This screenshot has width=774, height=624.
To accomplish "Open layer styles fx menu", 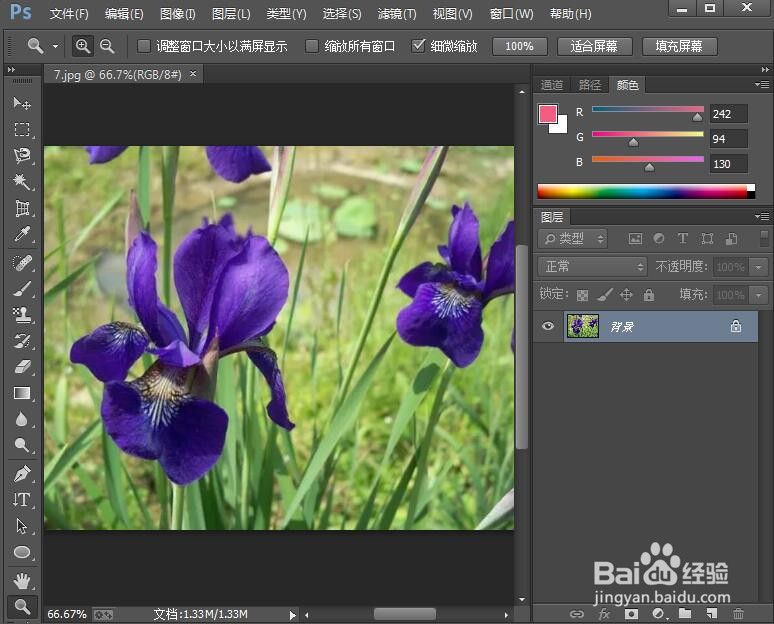I will (x=604, y=614).
